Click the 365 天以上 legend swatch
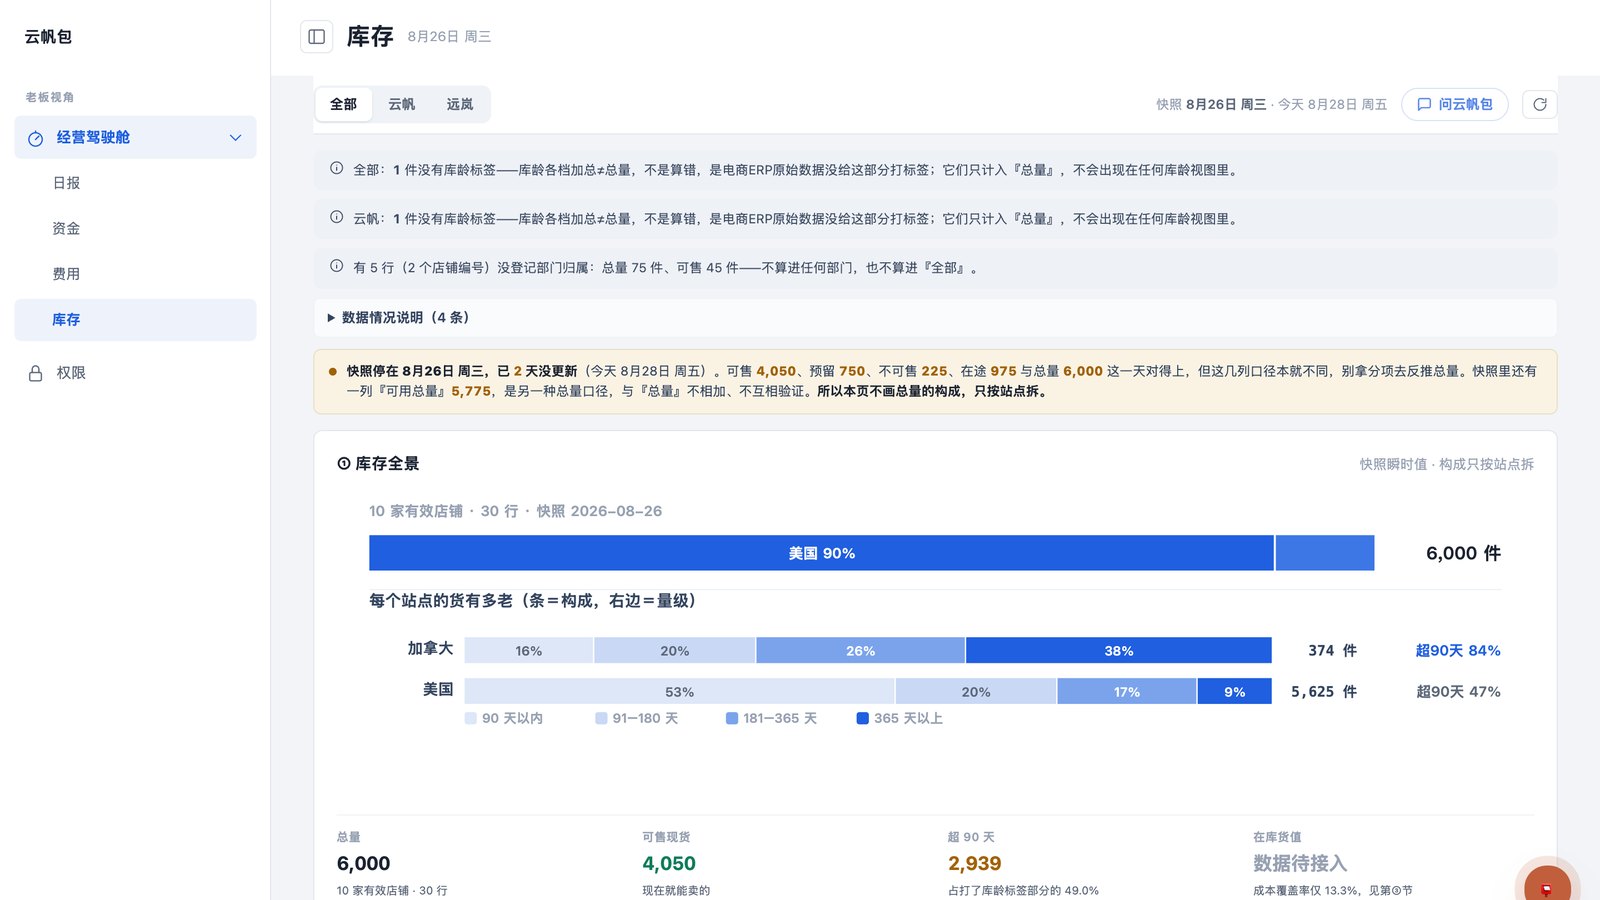Screen dimensions: 1600x900 click(x=863, y=718)
